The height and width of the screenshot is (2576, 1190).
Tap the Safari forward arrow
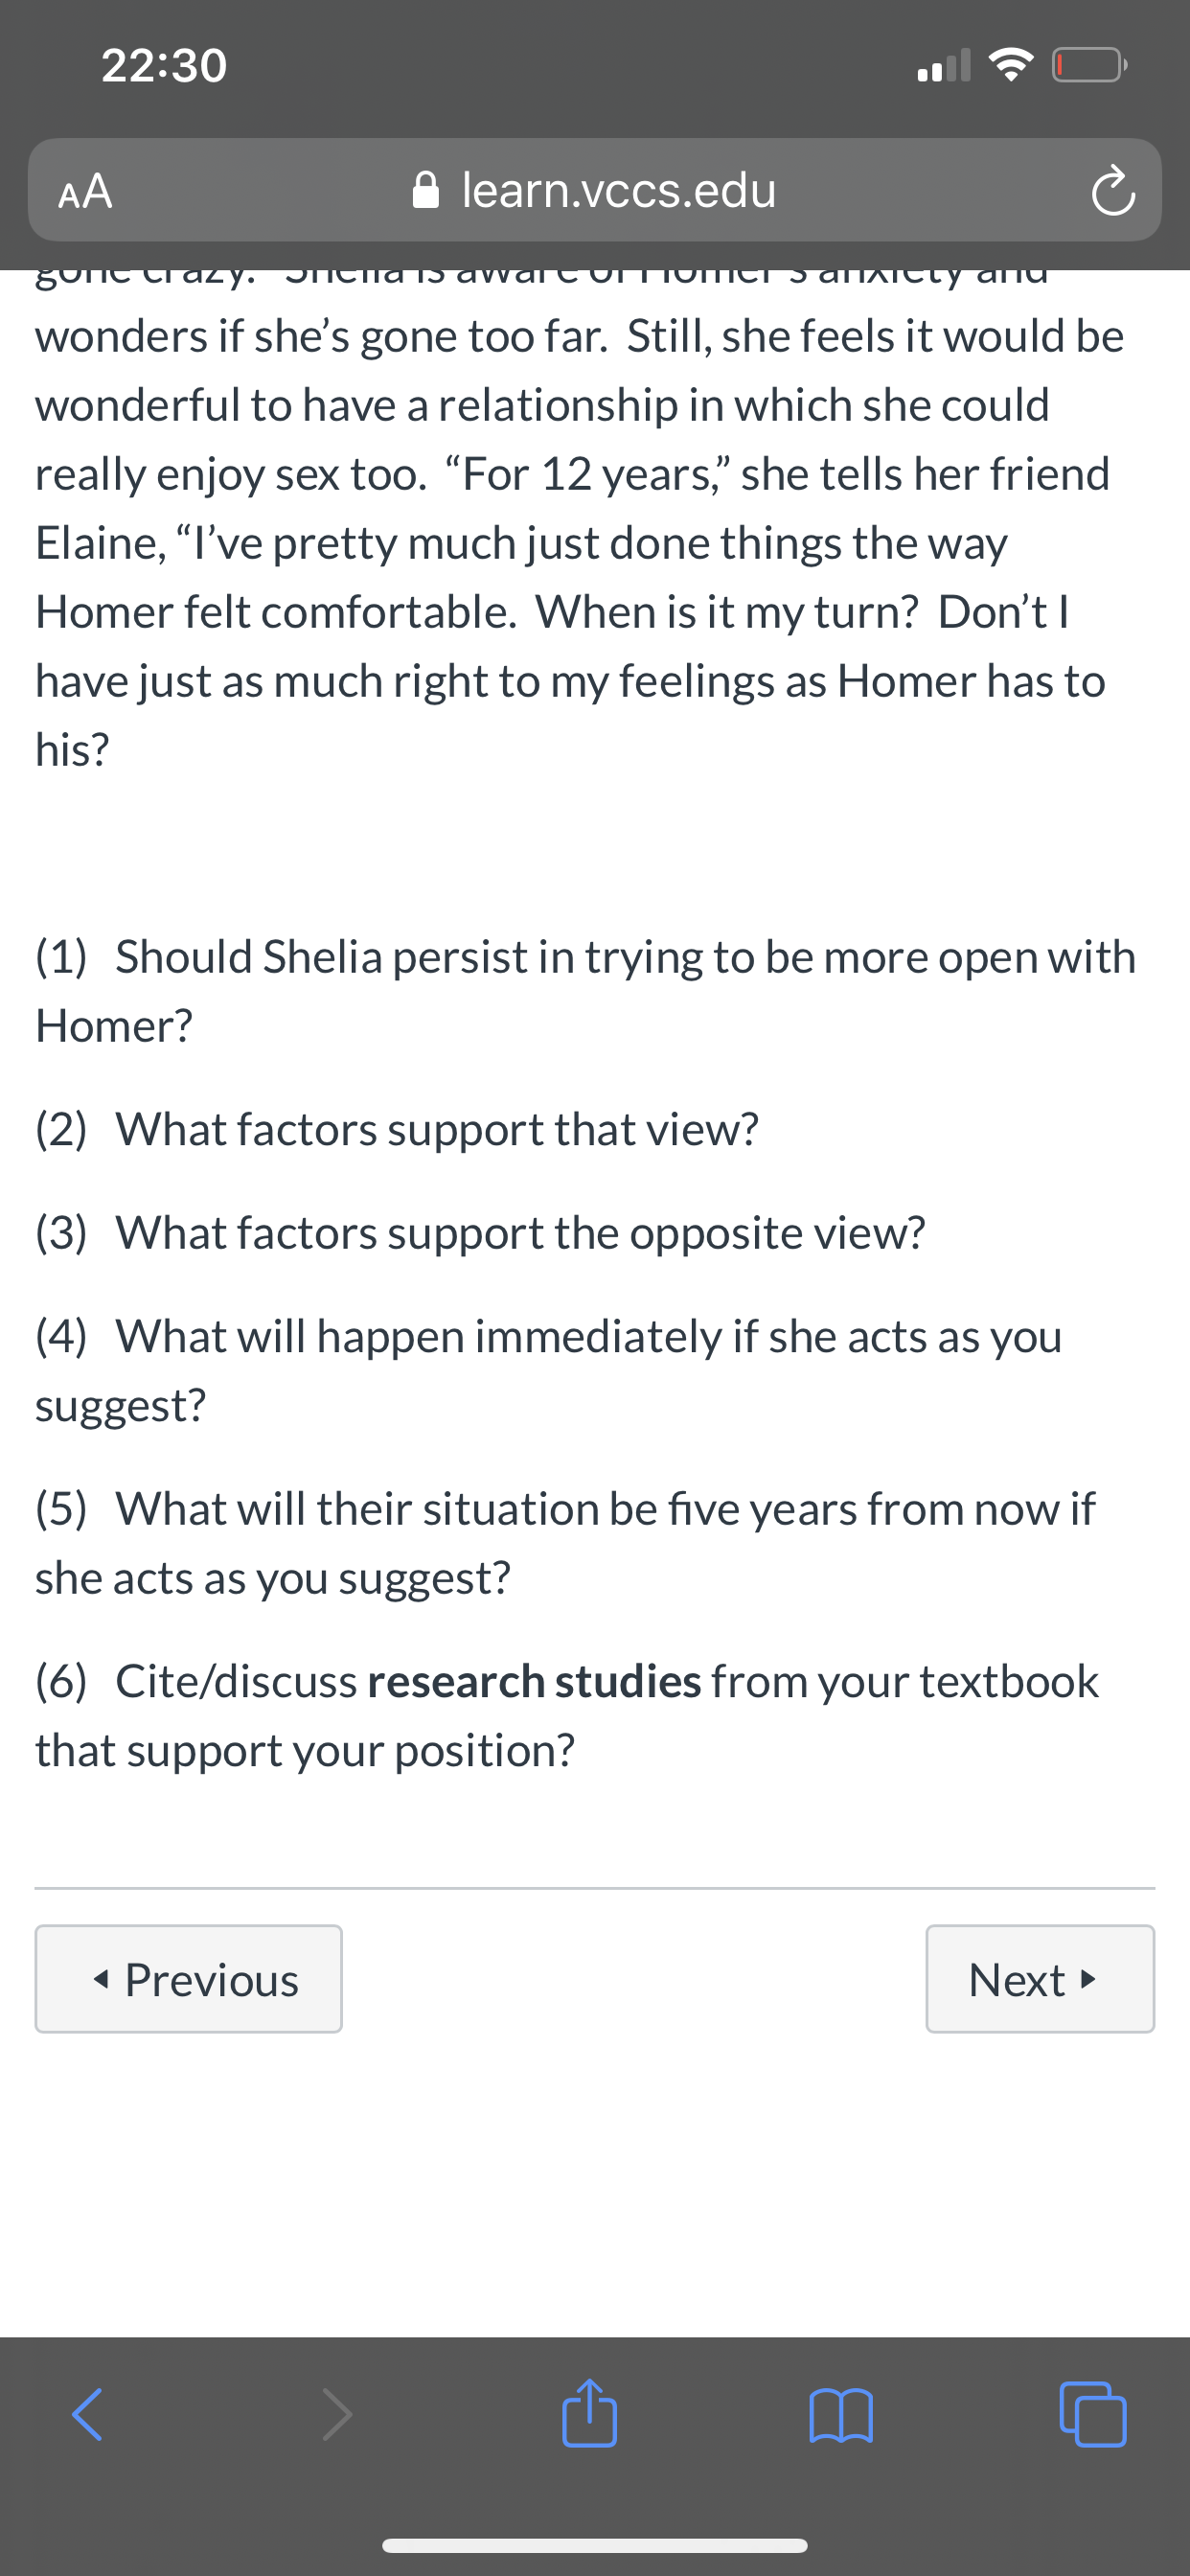click(x=337, y=2415)
